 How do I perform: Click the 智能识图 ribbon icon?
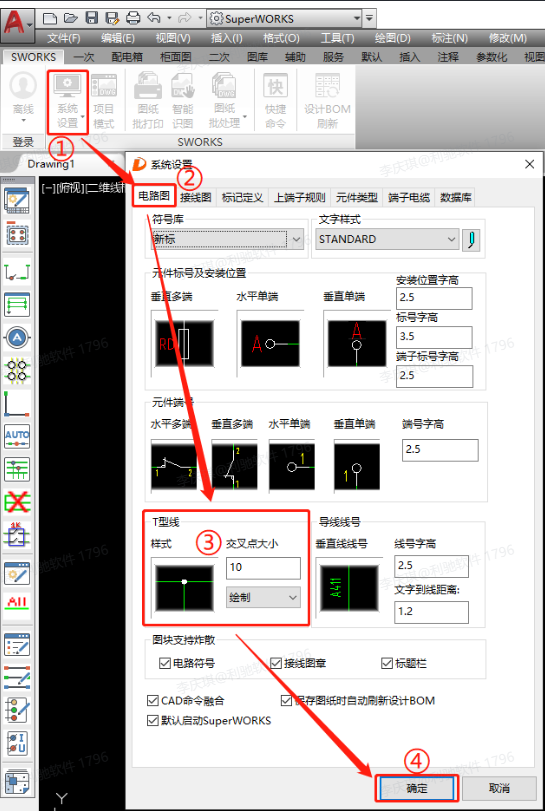(183, 86)
